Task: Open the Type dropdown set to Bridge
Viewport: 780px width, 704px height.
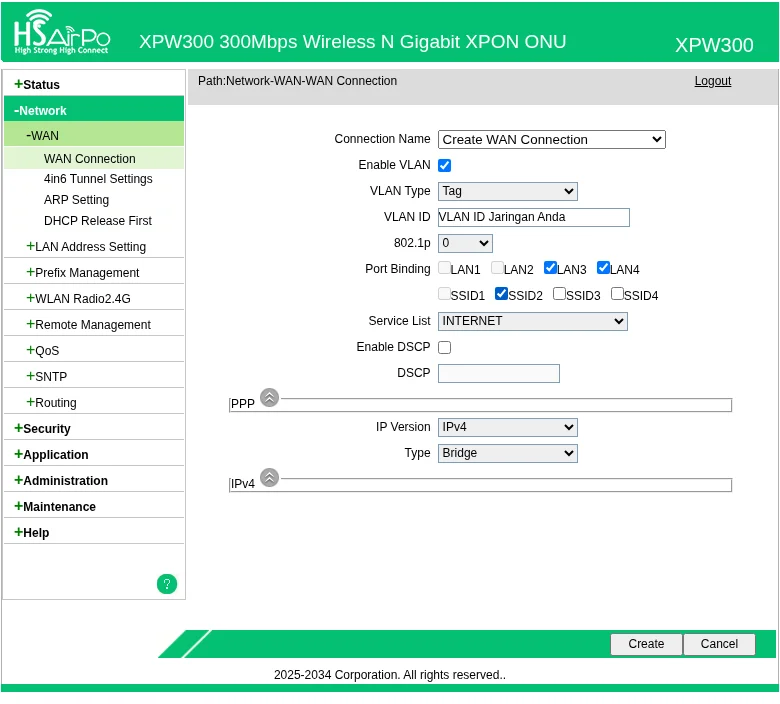Action: (x=507, y=453)
